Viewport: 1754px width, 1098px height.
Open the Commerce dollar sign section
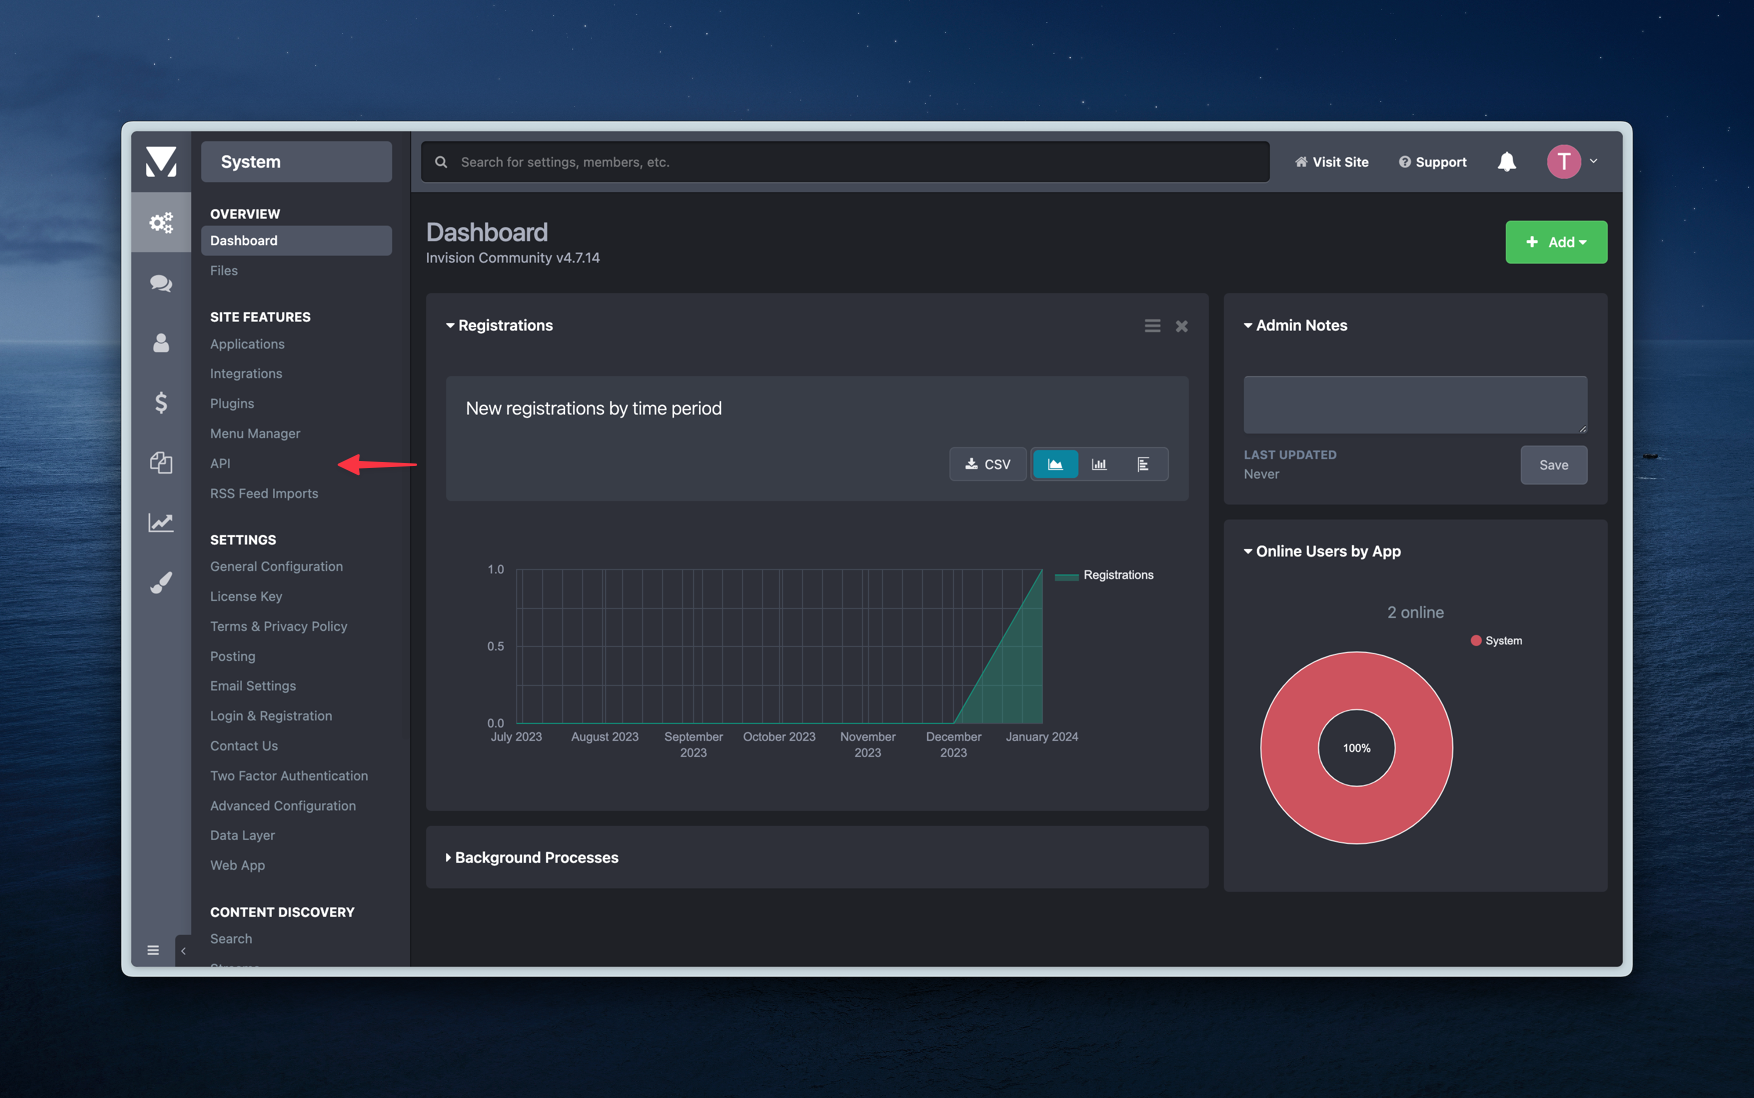point(160,403)
